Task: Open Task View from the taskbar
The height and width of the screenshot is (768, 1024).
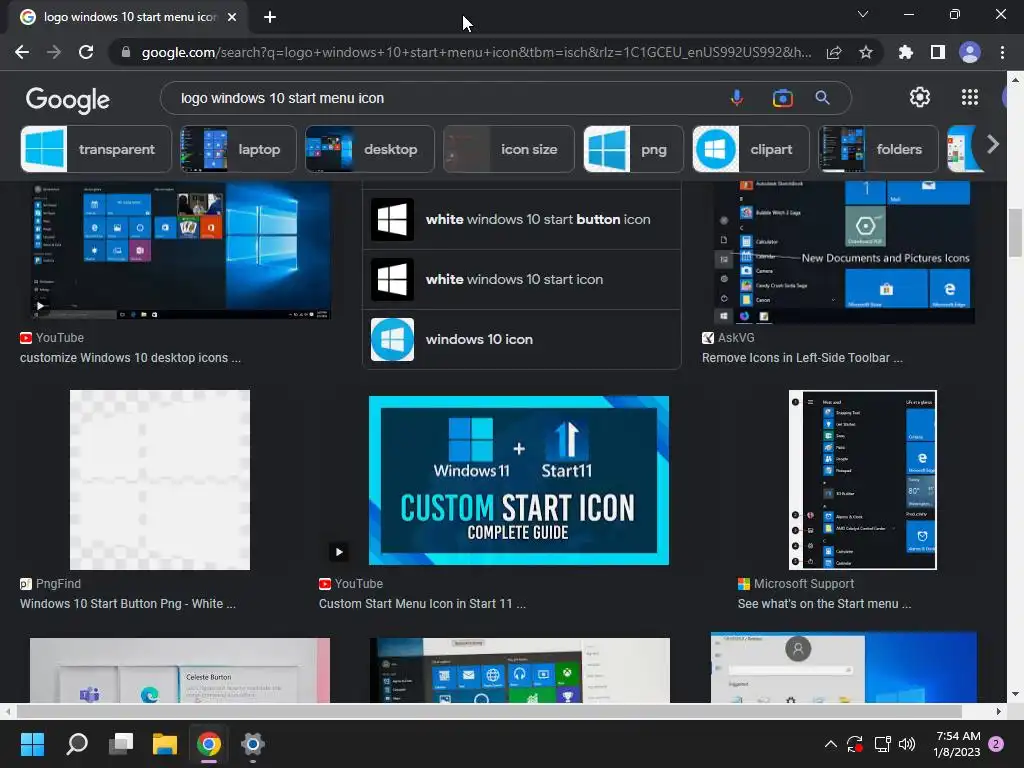Action: (121, 744)
